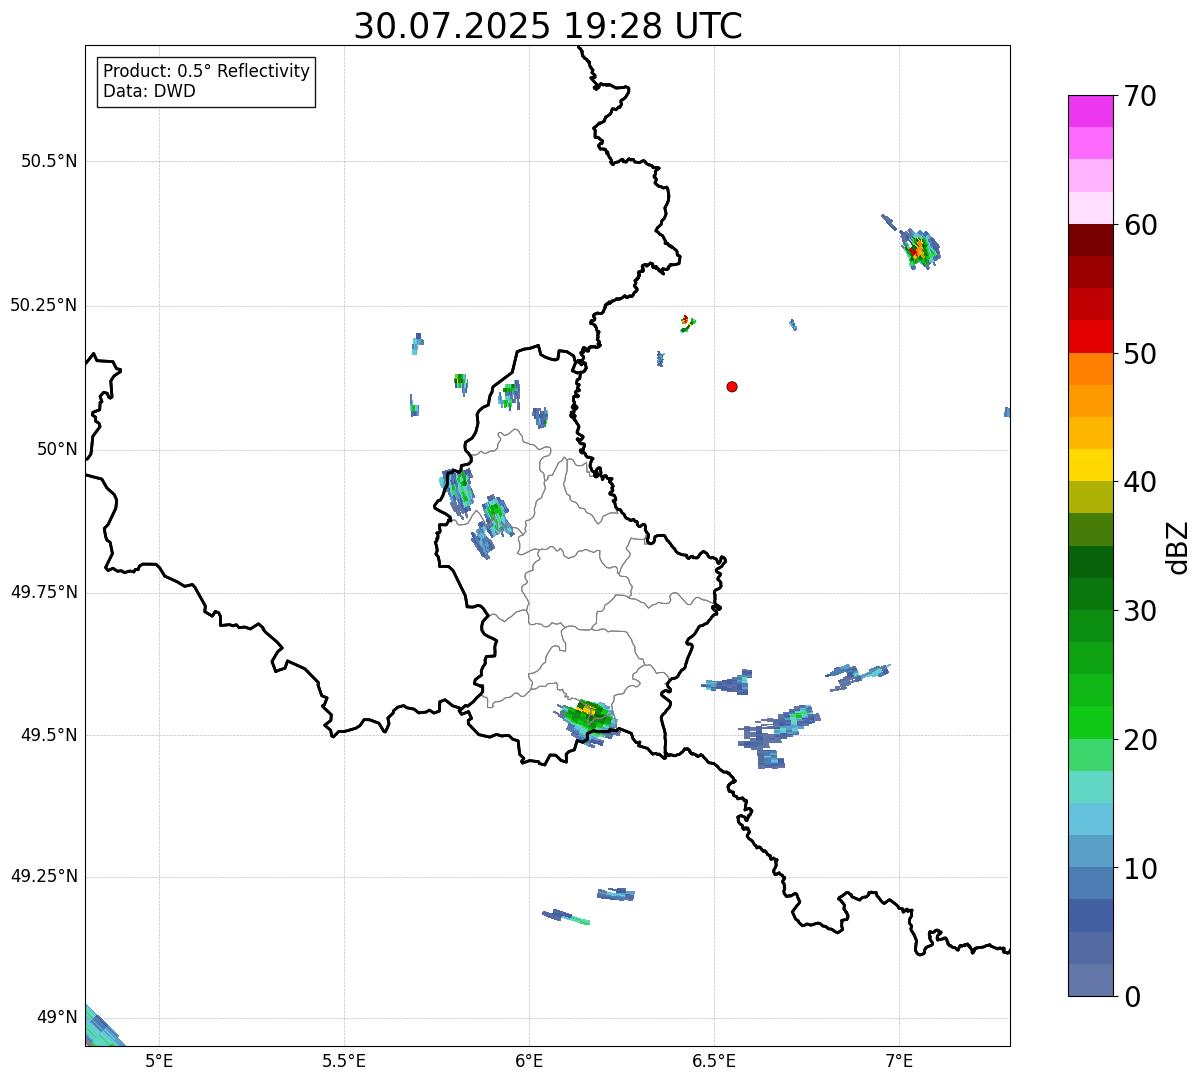1202x1081 pixels.
Task: Click the small red echo near 6.4°E, 50.2°N
Action: pos(686,322)
